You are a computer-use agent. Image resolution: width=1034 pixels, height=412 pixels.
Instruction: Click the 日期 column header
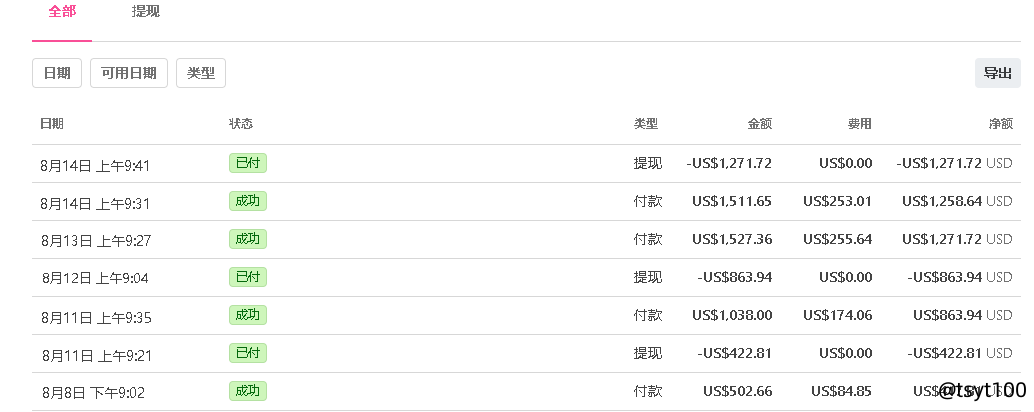(x=52, y=124)
